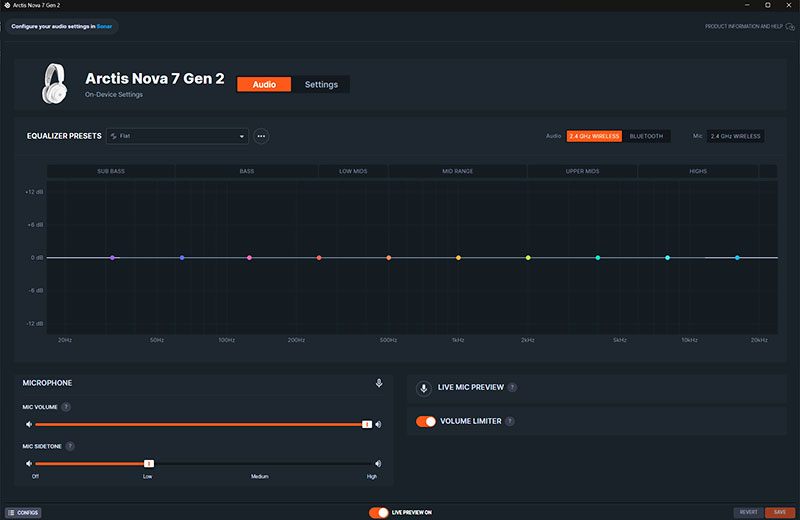Click the white headset product image

tap(54, 84)
